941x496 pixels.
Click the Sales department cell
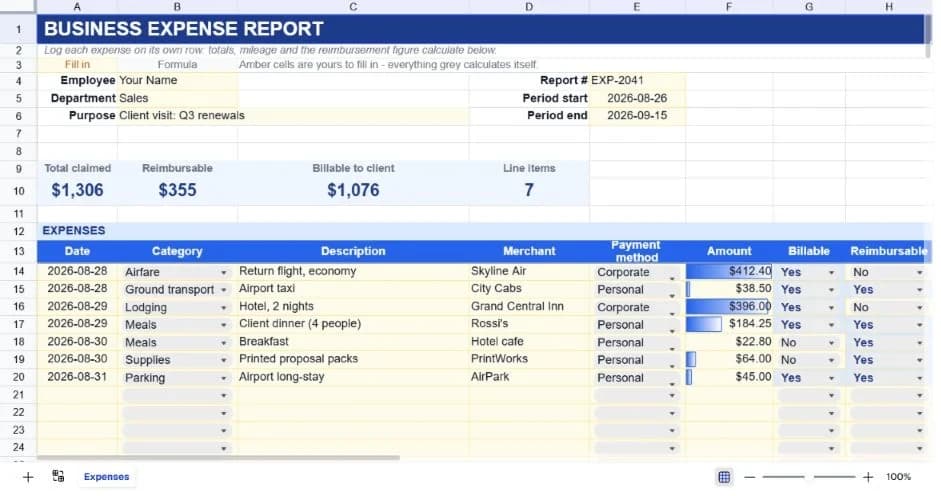(x=178, y=98)
